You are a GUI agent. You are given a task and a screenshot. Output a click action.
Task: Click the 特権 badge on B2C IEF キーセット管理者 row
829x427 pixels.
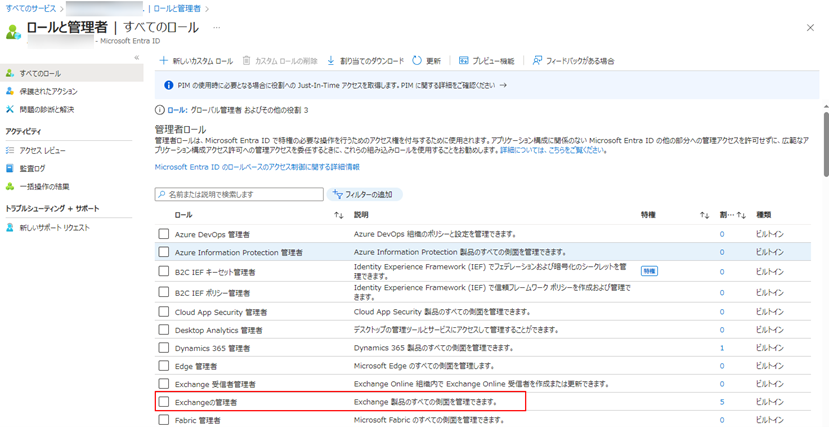[x=649, y=271]
